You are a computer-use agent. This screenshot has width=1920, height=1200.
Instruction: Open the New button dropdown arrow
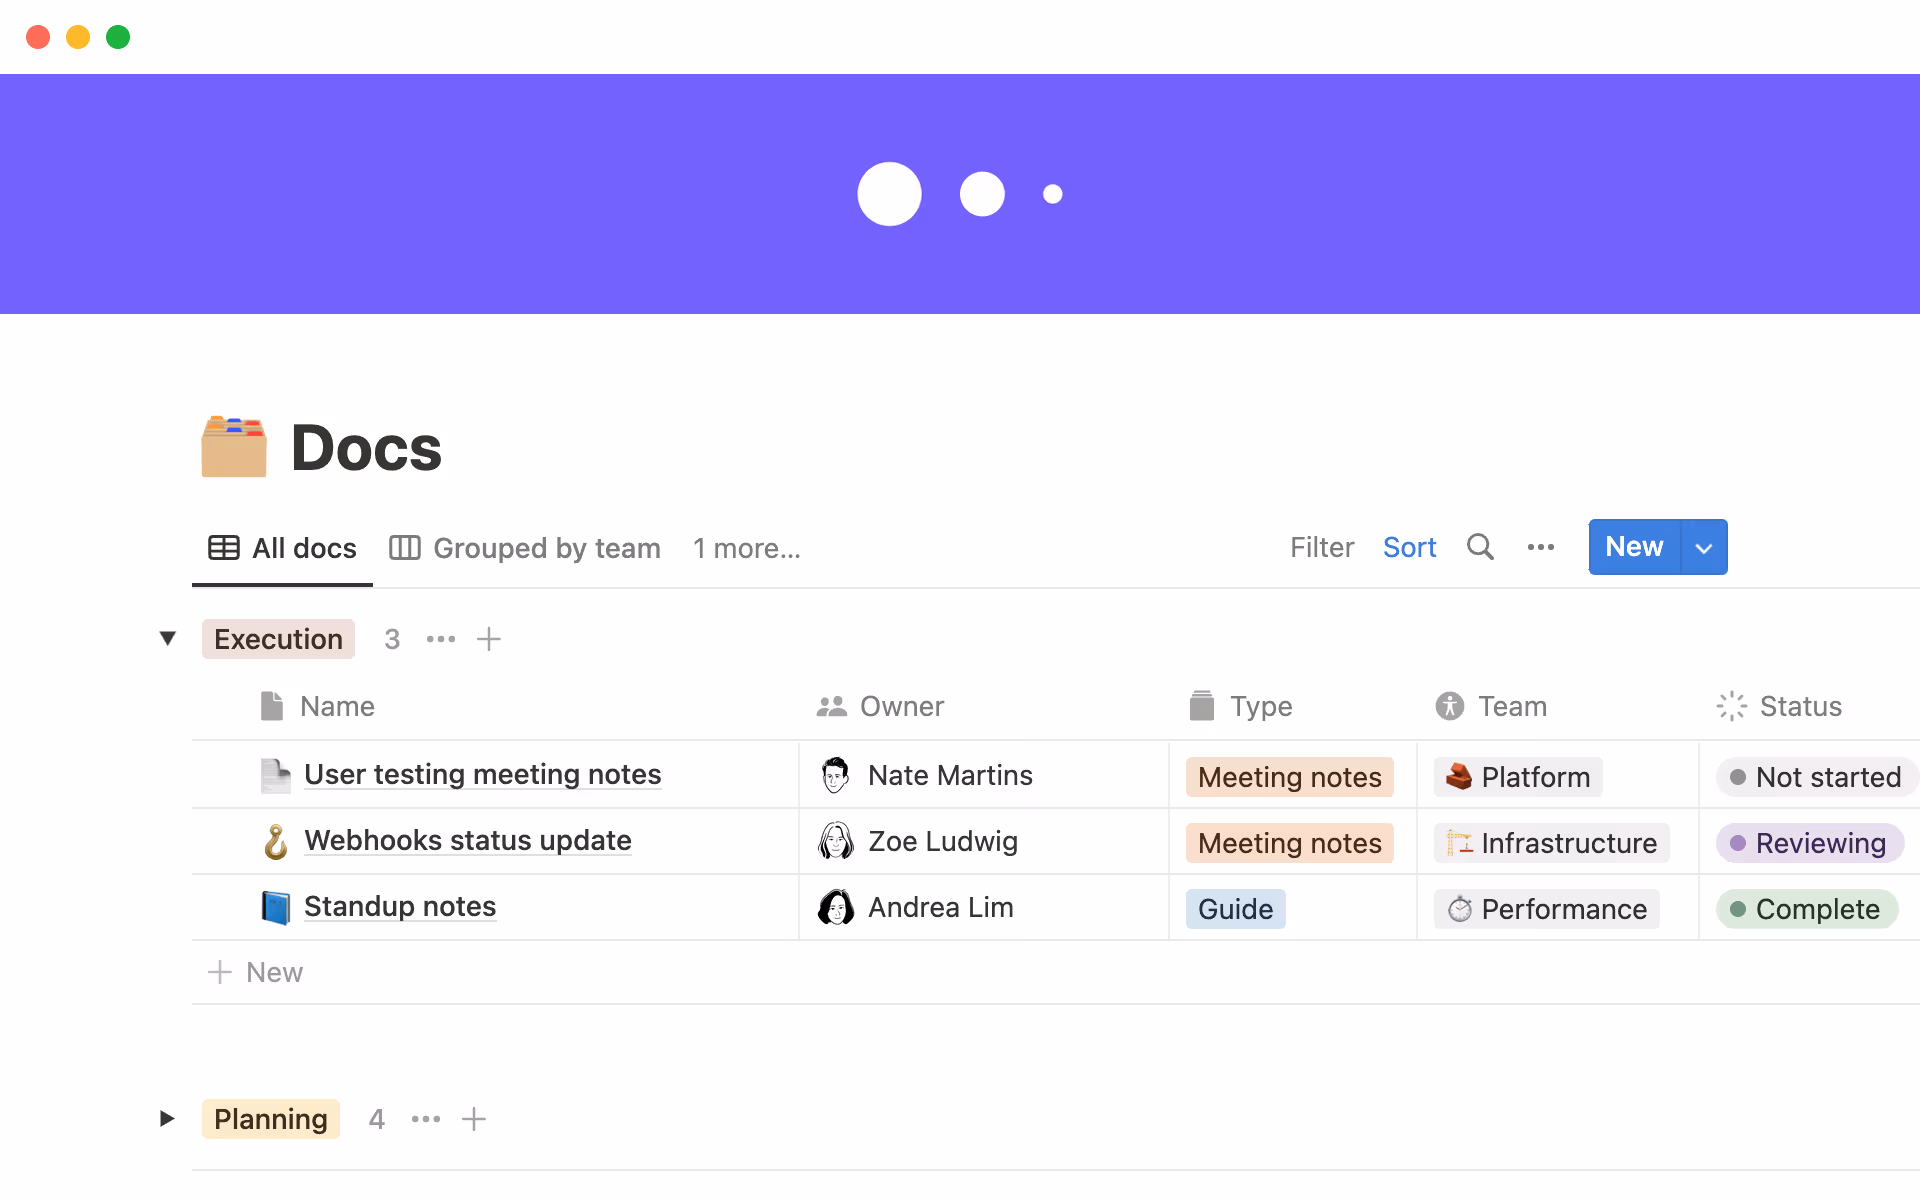click(1703, 547)
